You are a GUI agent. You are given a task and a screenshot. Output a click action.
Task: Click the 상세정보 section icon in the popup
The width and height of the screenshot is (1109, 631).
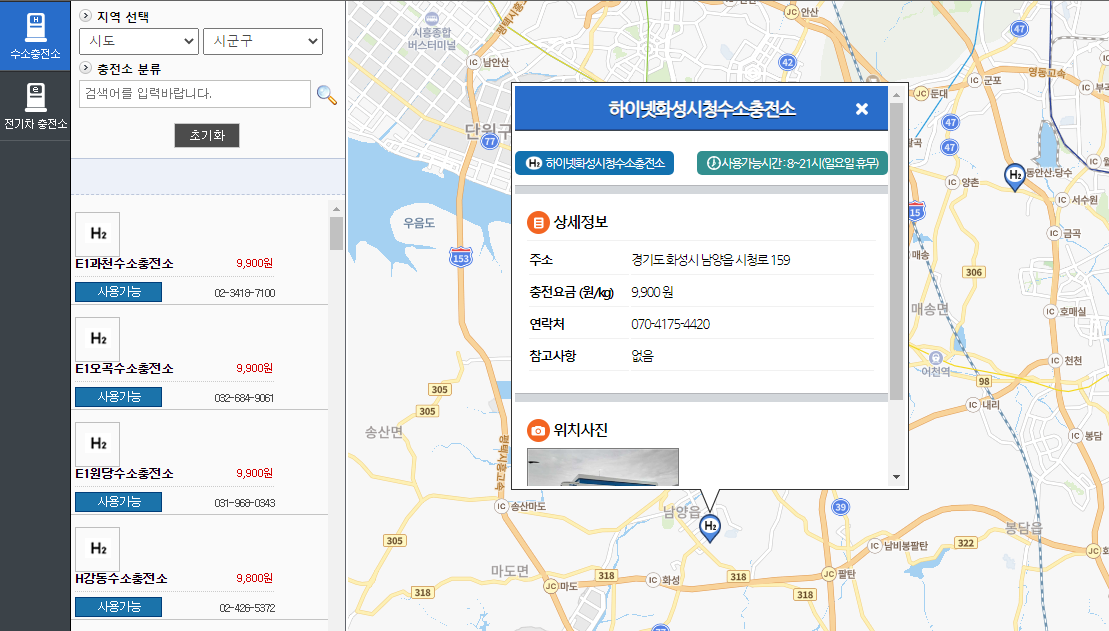tap(535, 222)
